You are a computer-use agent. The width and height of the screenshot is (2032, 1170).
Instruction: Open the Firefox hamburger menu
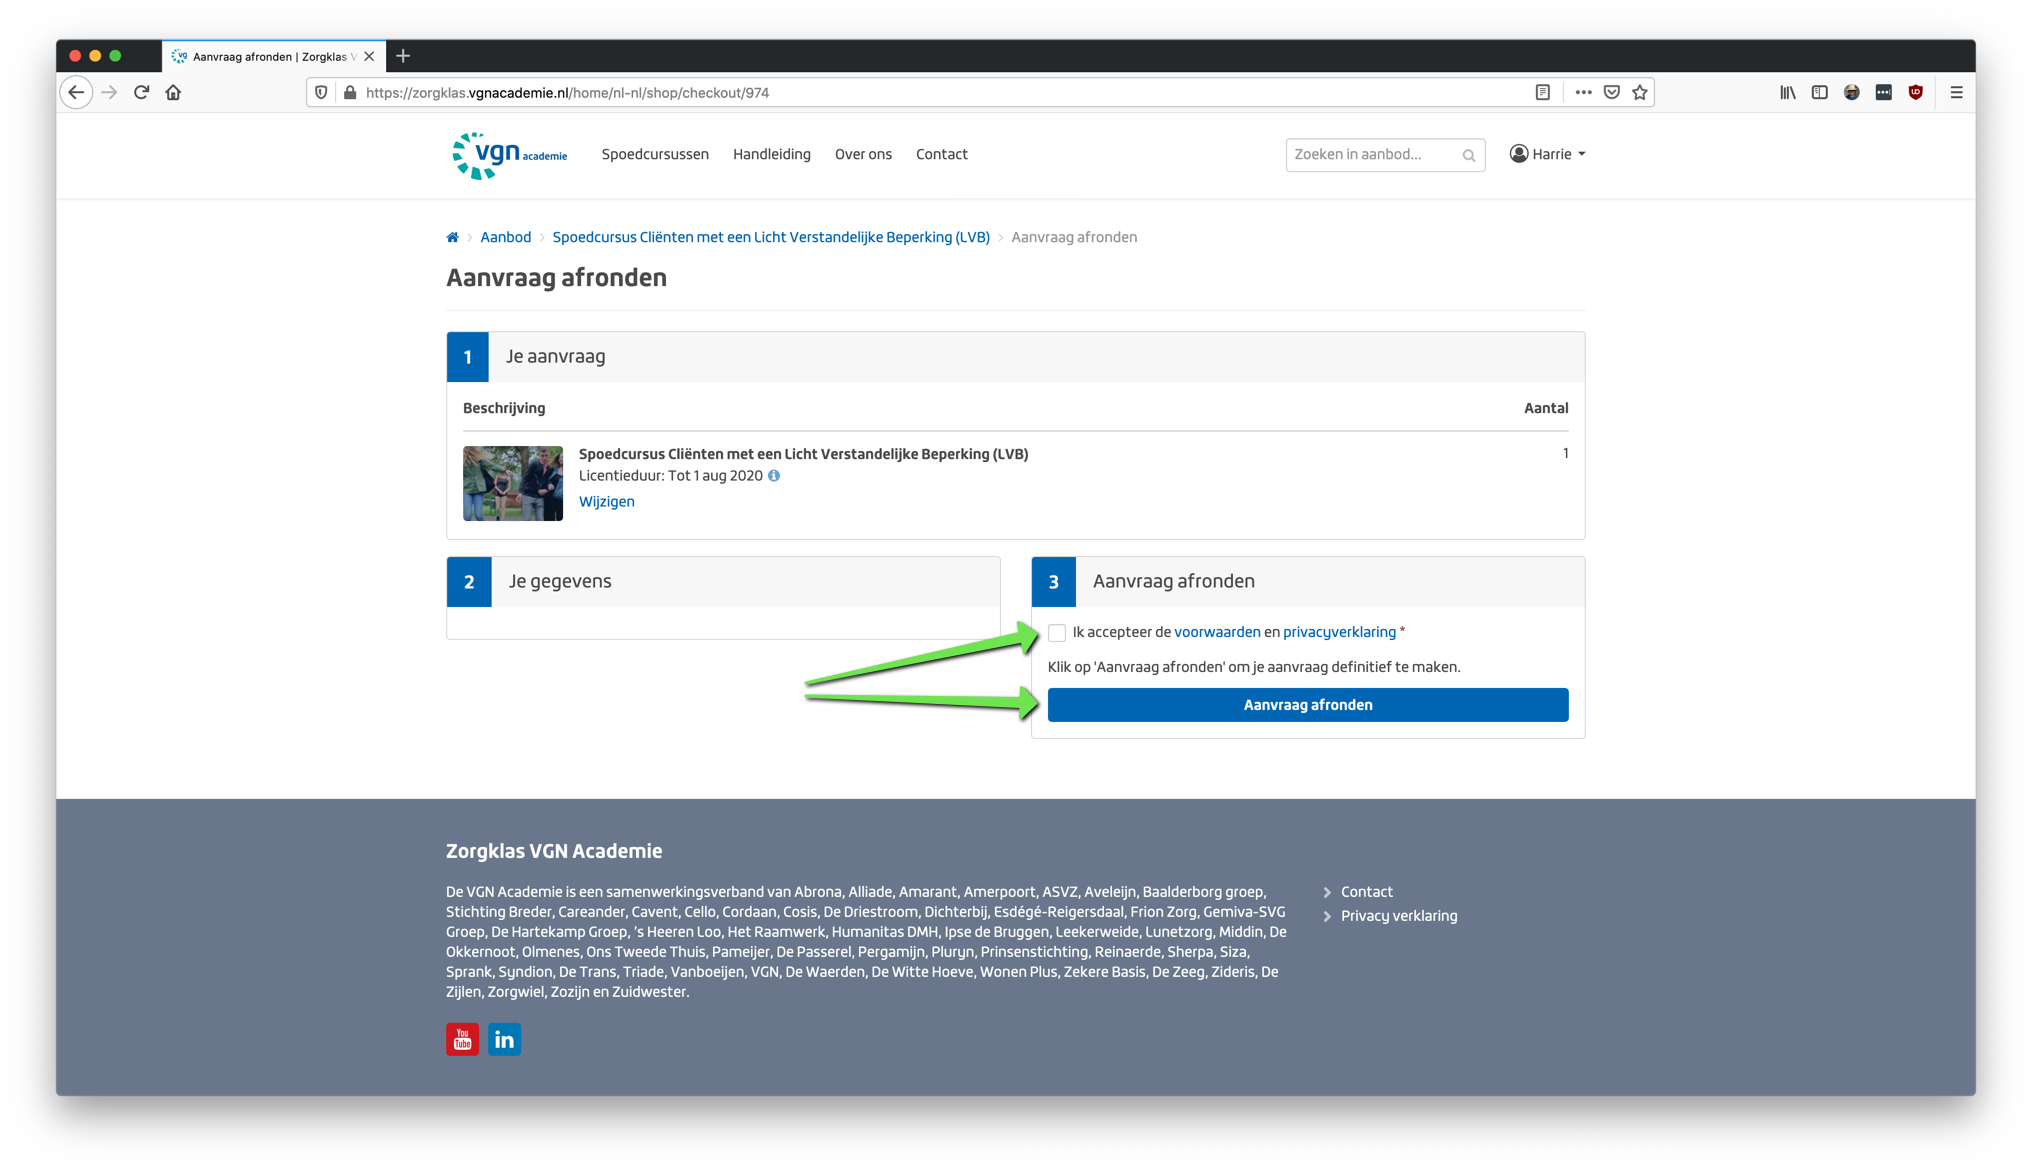[x=1956, y=92]
